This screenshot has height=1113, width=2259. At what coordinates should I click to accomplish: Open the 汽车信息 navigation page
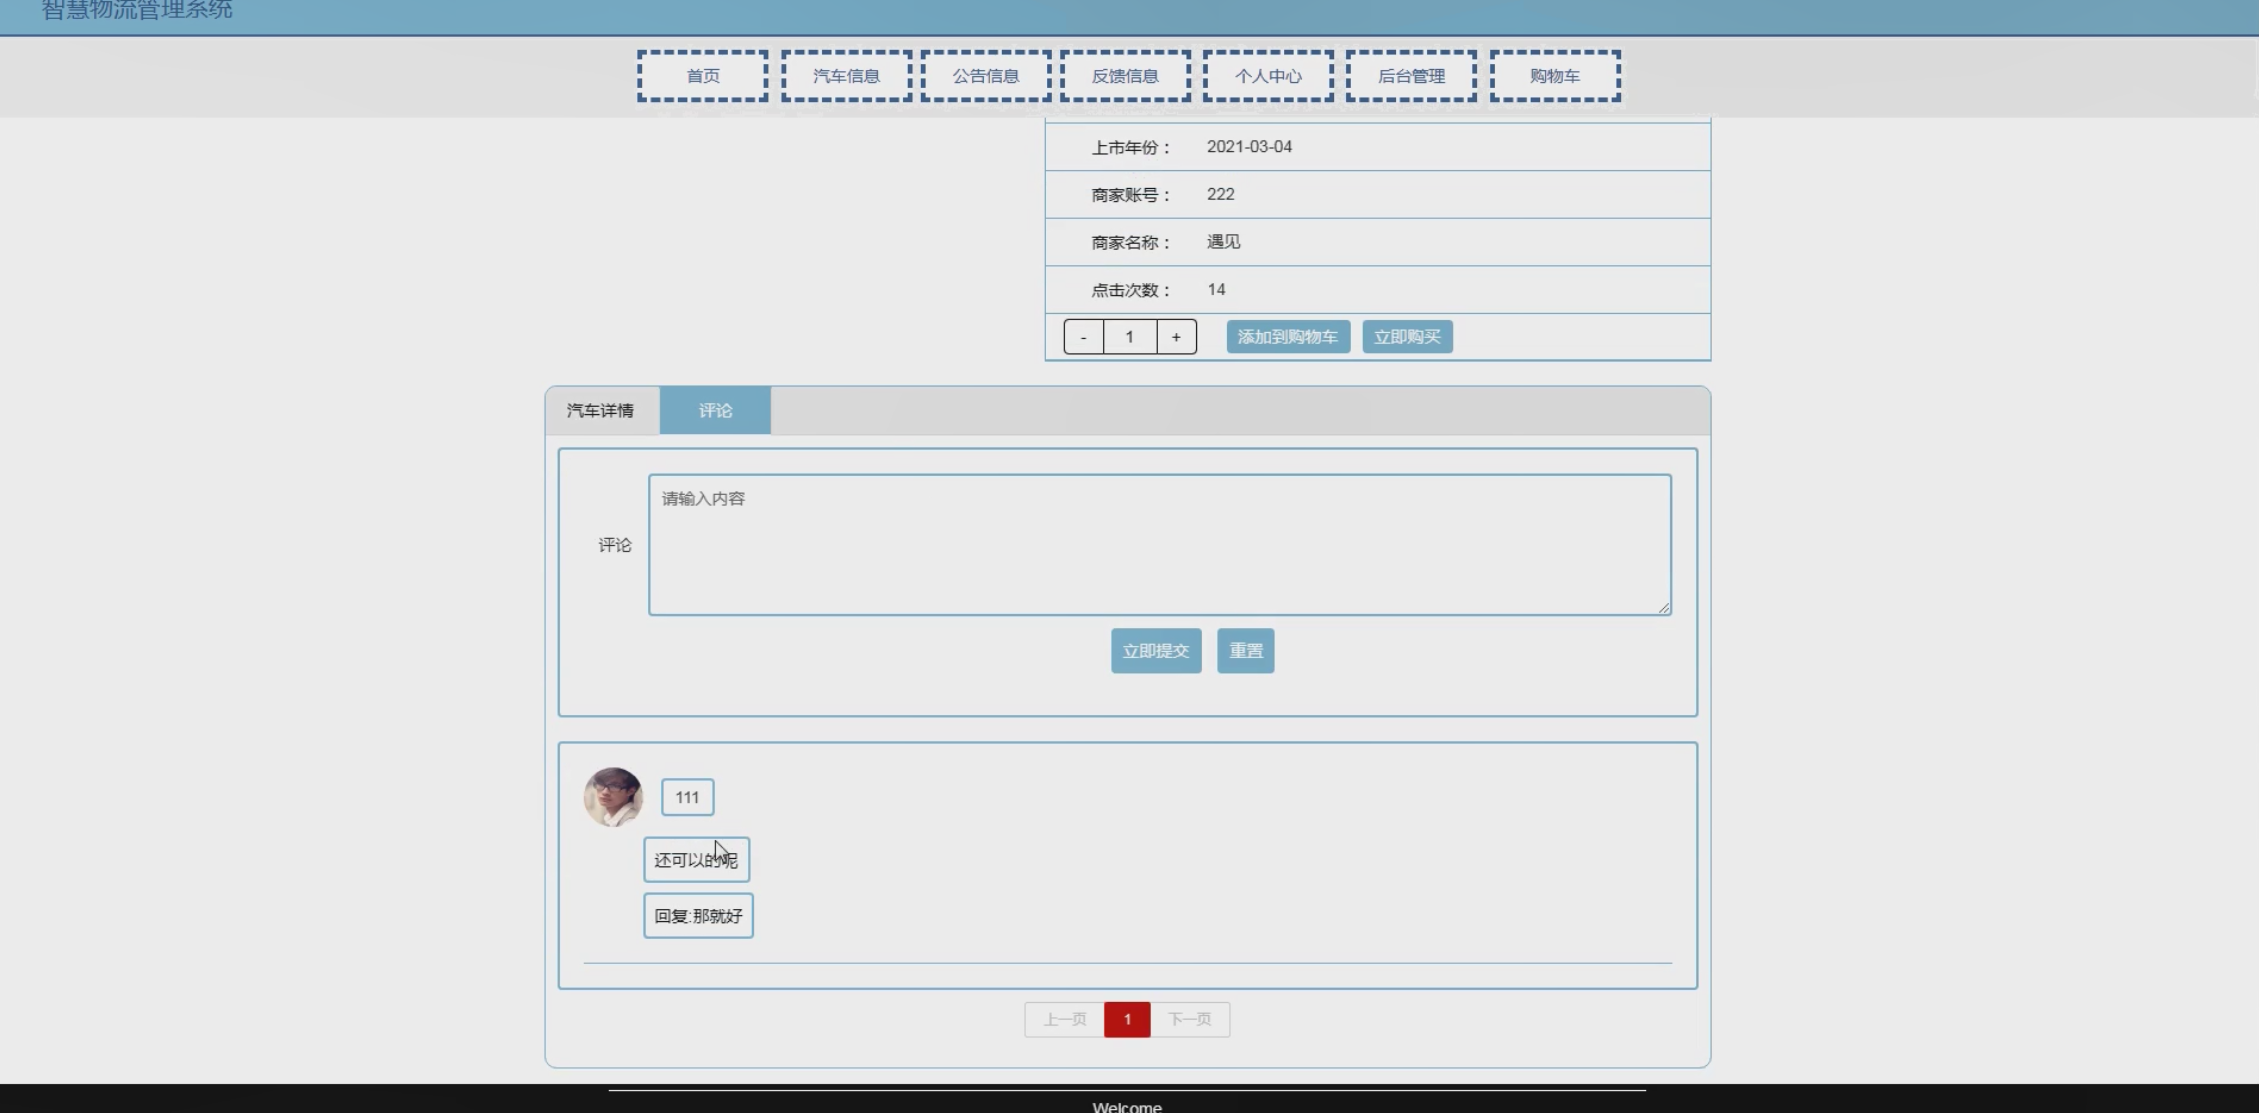[x=846, y=76]
